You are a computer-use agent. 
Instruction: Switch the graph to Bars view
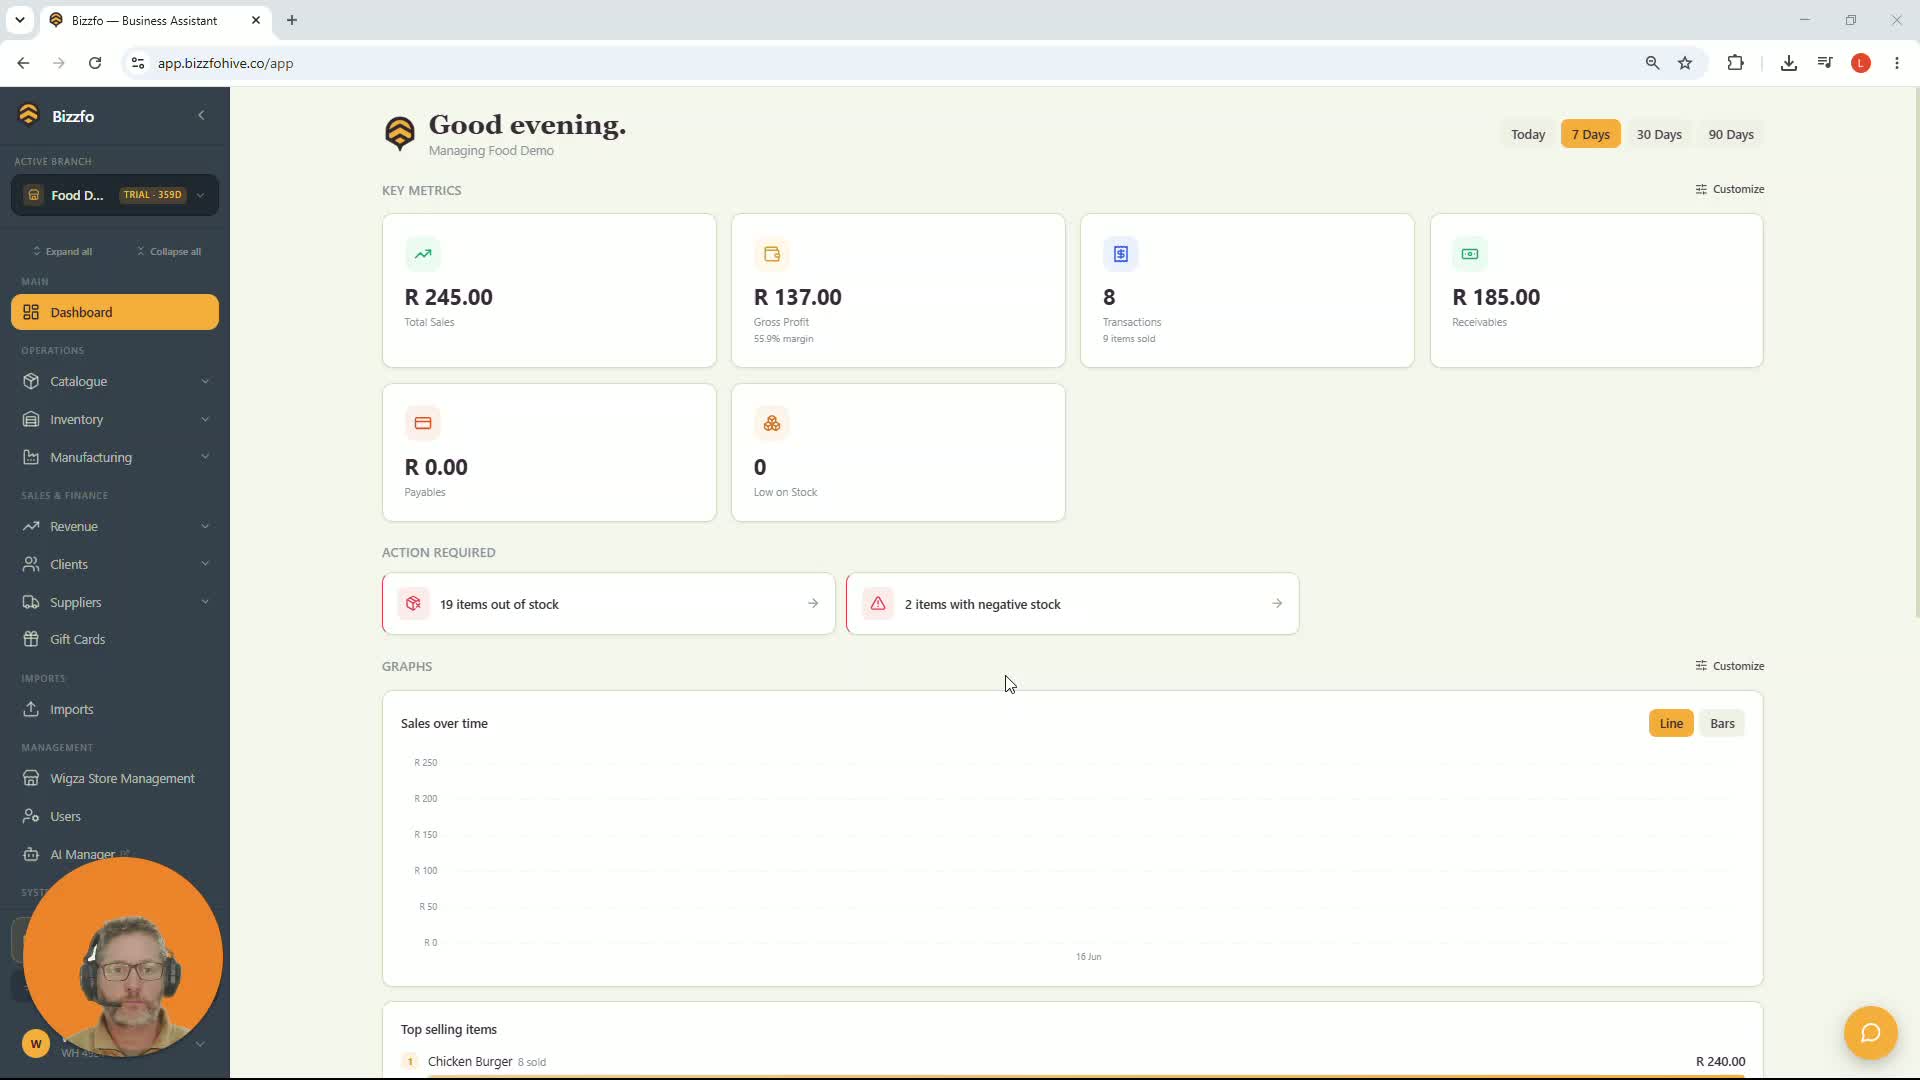pos(1722,723)
